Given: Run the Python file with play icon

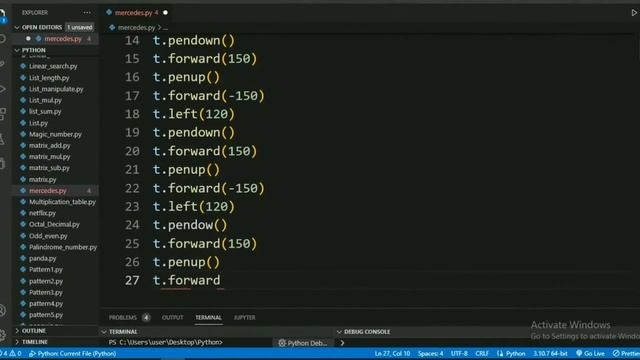Looking at the screenshot, I should (634, 13).
